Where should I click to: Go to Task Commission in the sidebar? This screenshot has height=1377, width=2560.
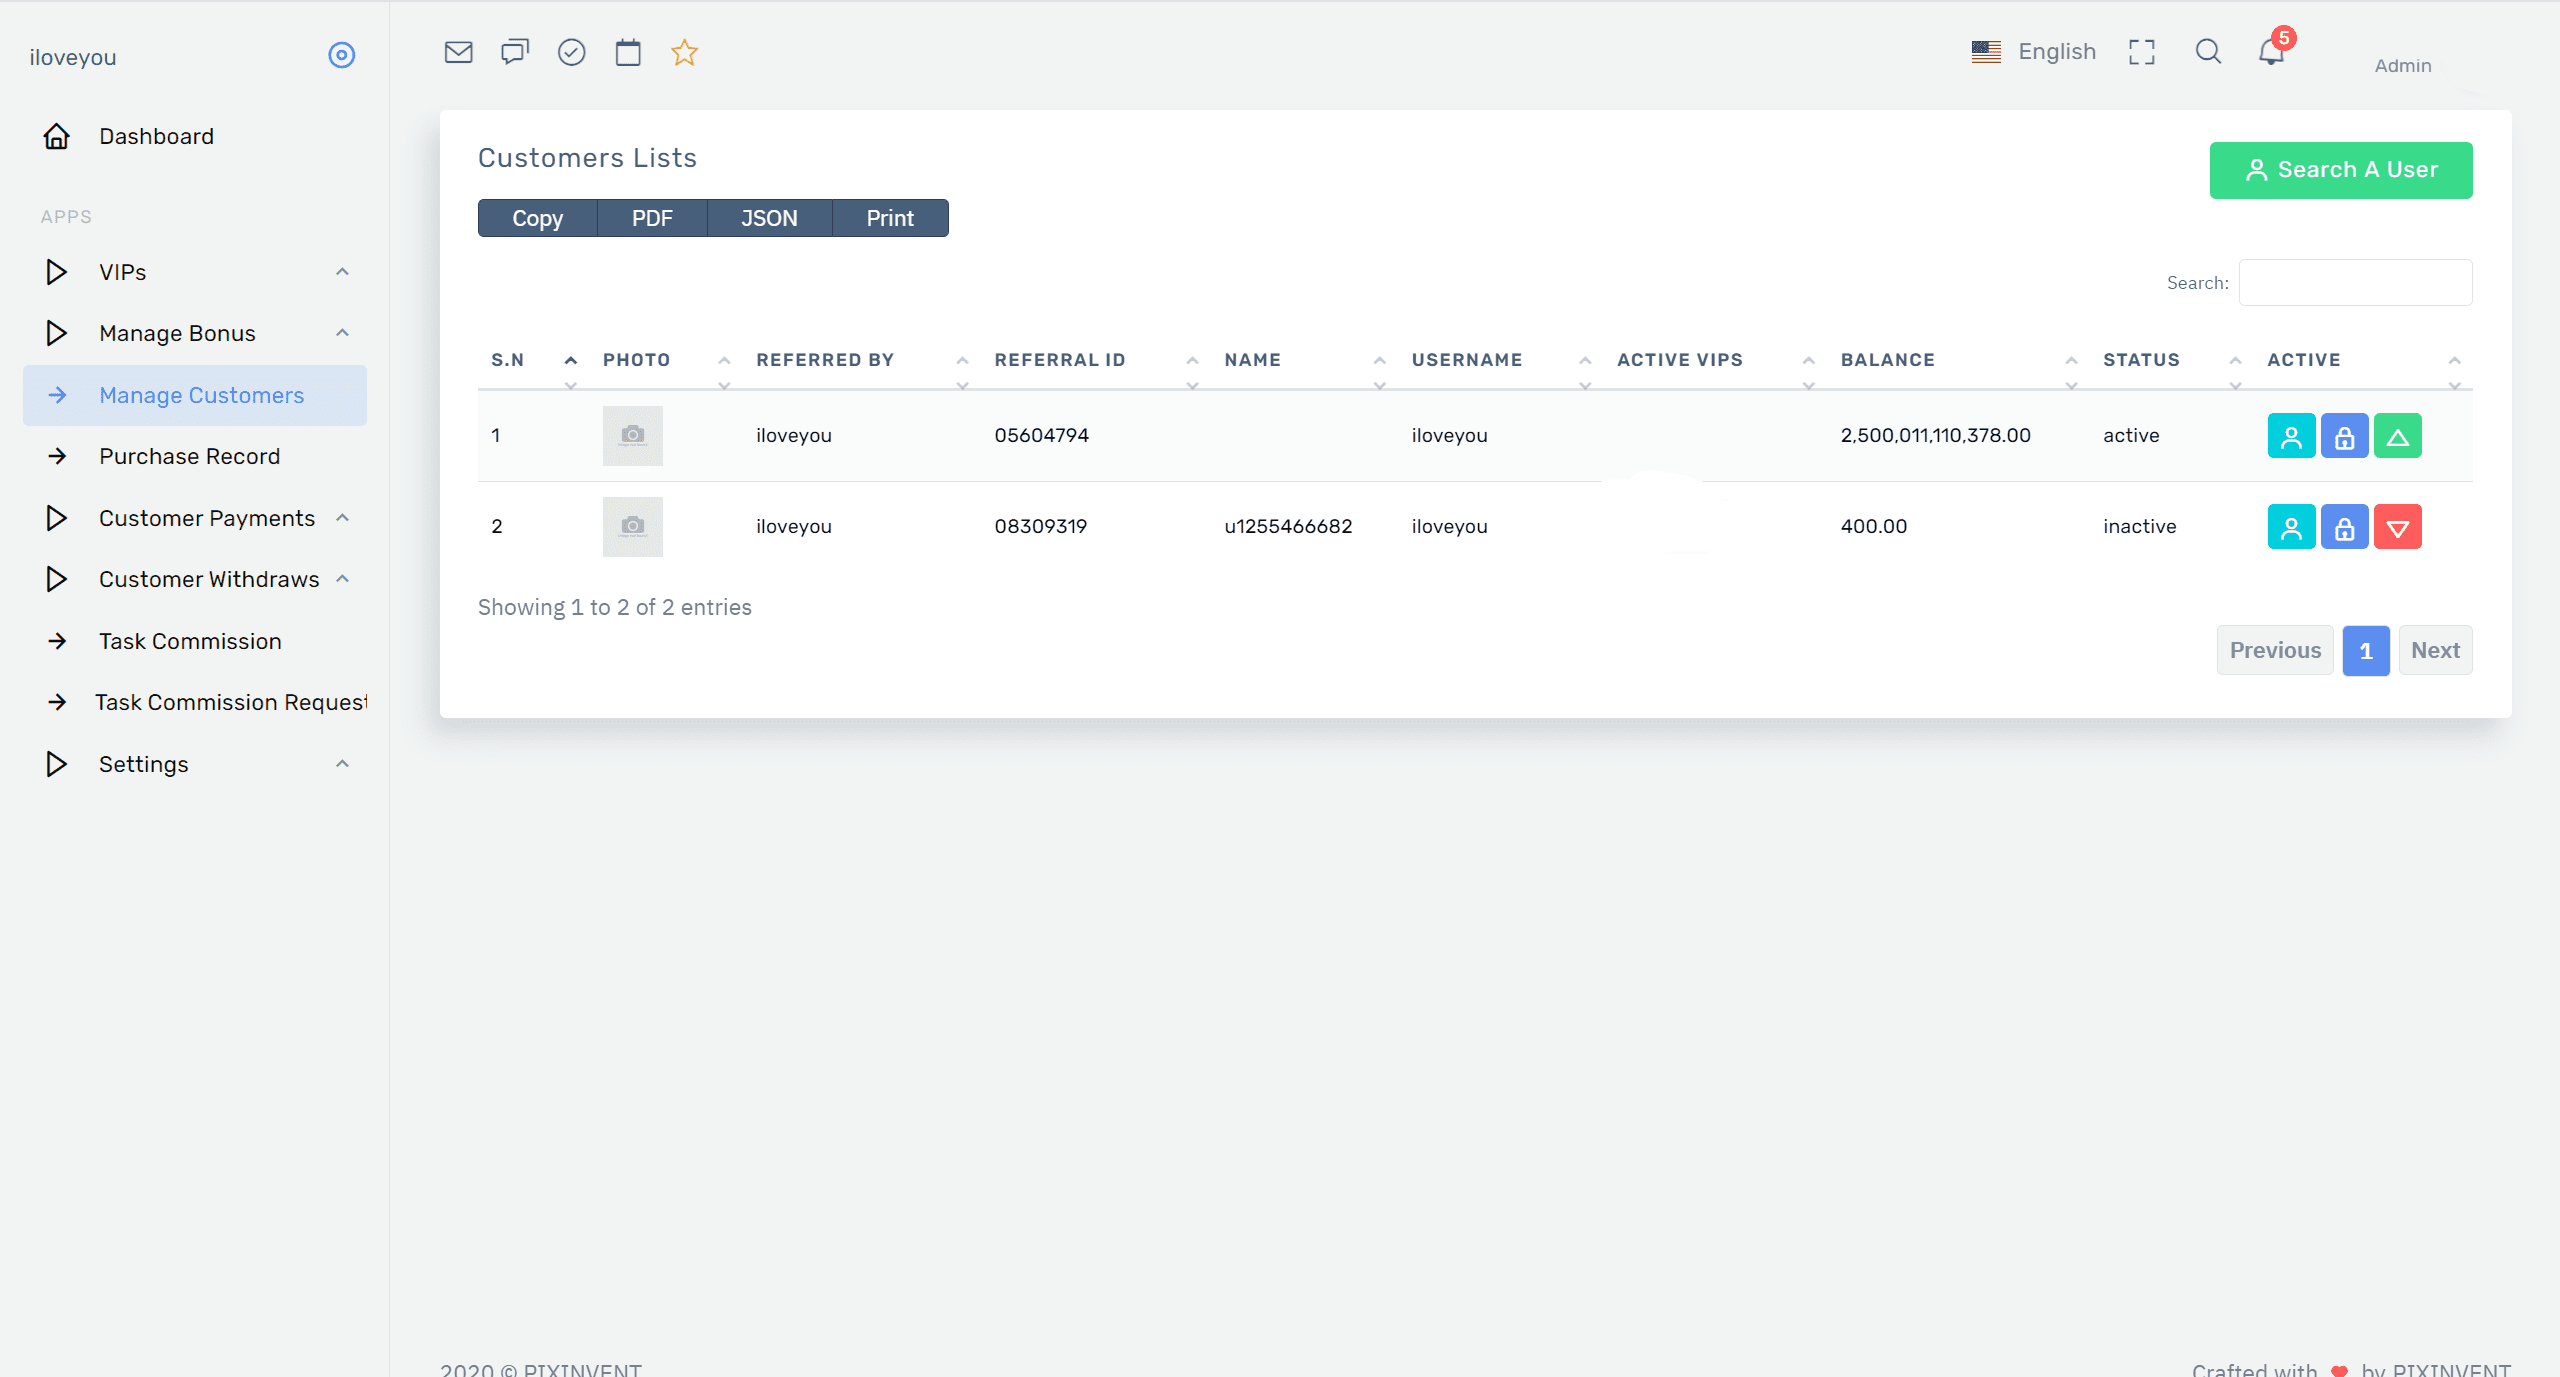click(x=190, y=641)
